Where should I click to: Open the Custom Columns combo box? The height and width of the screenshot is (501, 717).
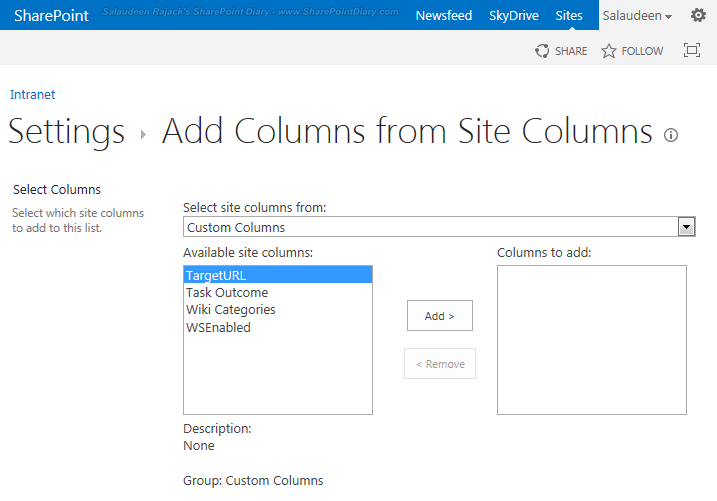(x=430, y=227)
